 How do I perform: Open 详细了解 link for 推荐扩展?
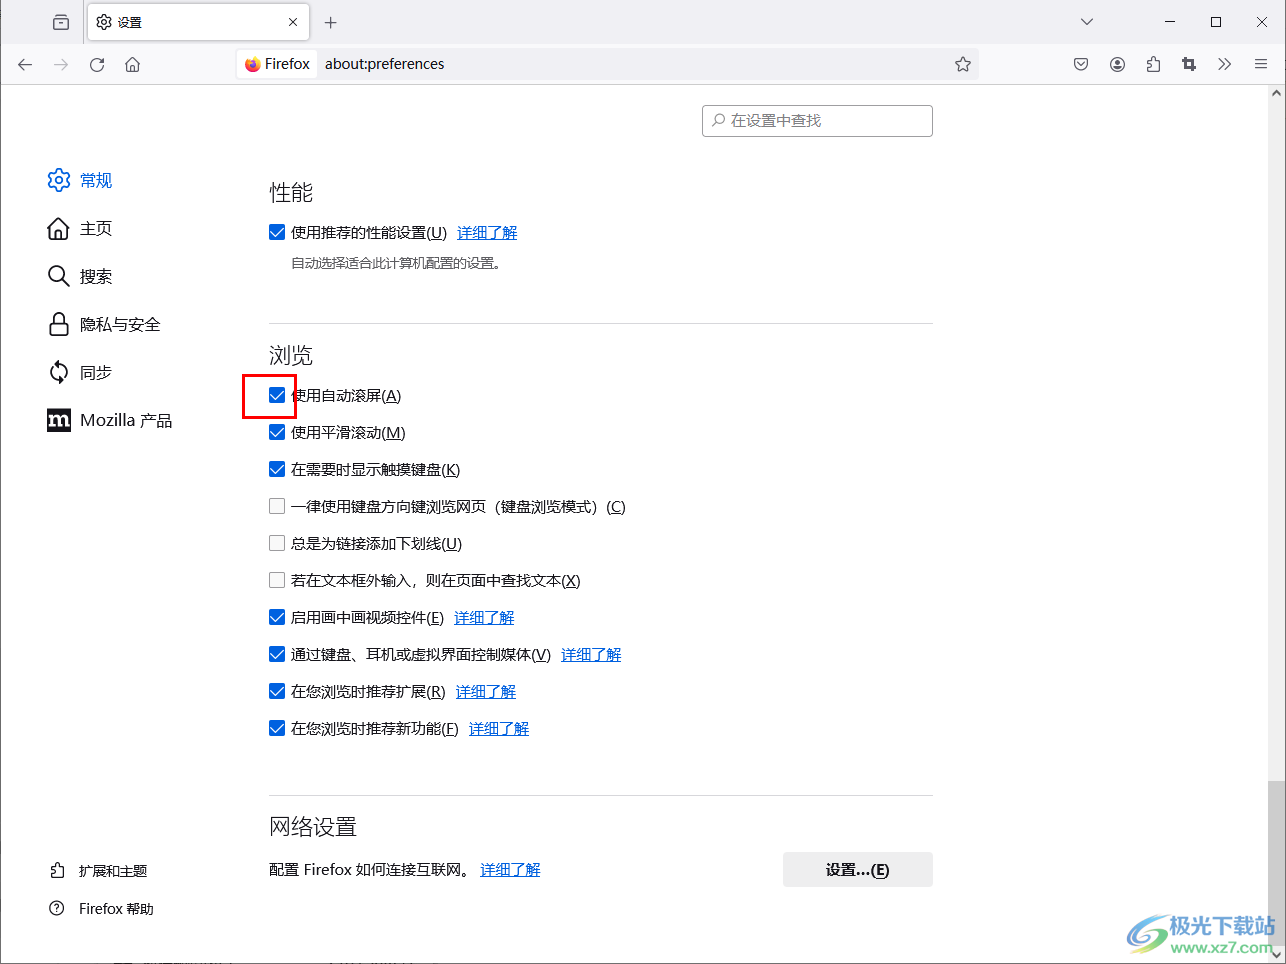[486, 691]
